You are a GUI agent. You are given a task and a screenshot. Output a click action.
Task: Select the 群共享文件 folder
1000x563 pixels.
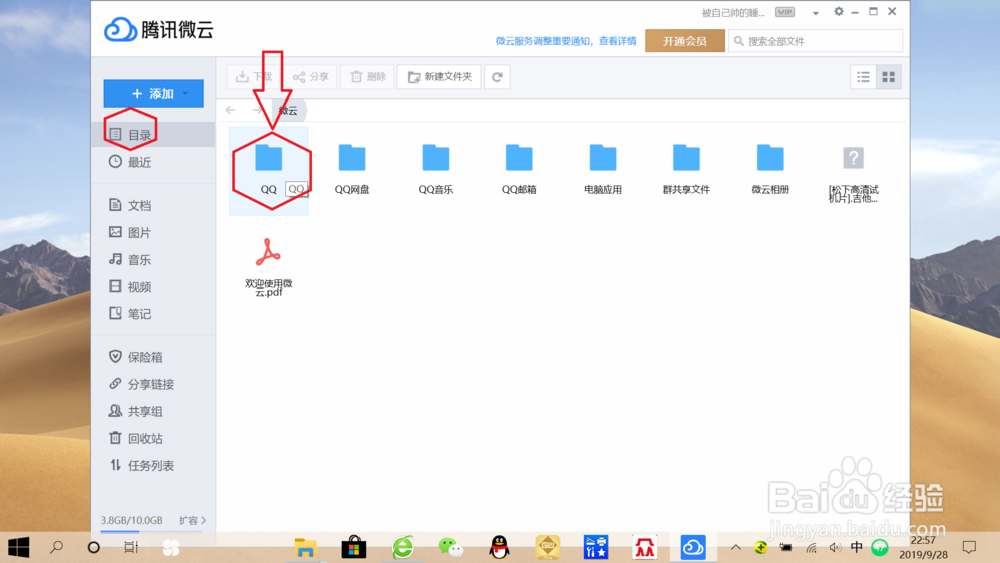[686, 169]
